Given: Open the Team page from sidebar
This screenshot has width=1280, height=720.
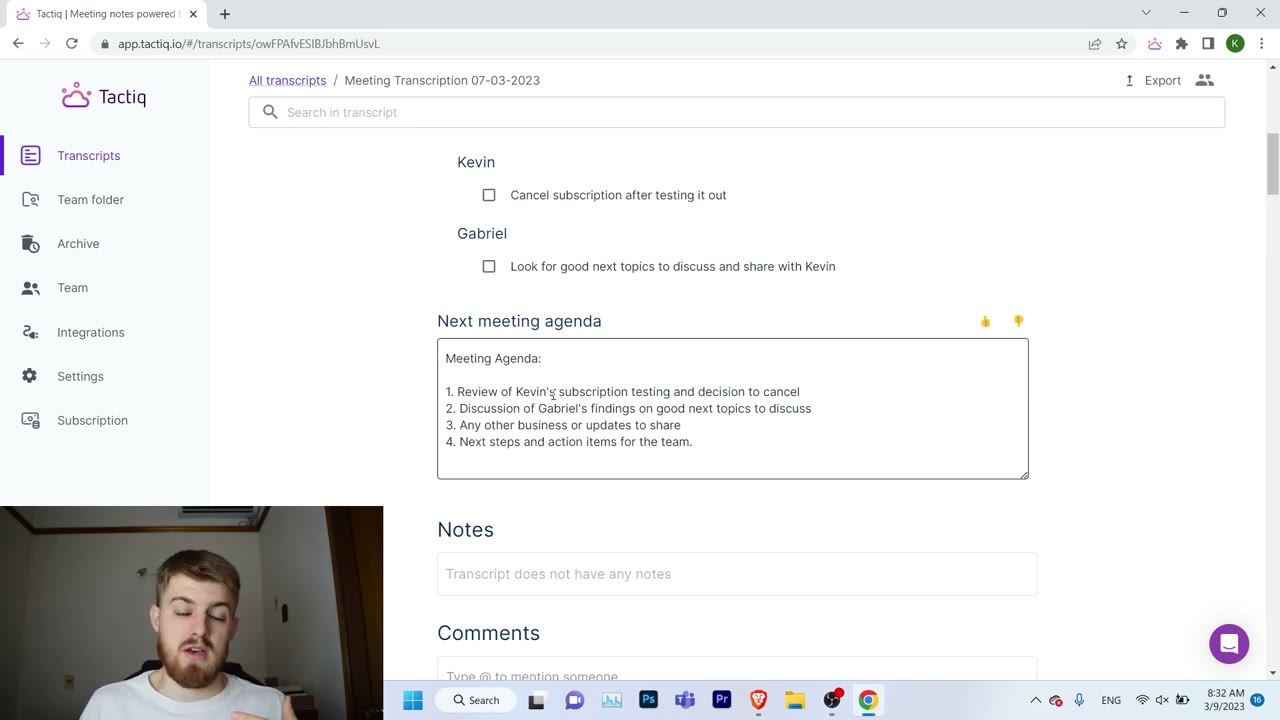Looking at the screenshot, I should (x=72, y=288).
